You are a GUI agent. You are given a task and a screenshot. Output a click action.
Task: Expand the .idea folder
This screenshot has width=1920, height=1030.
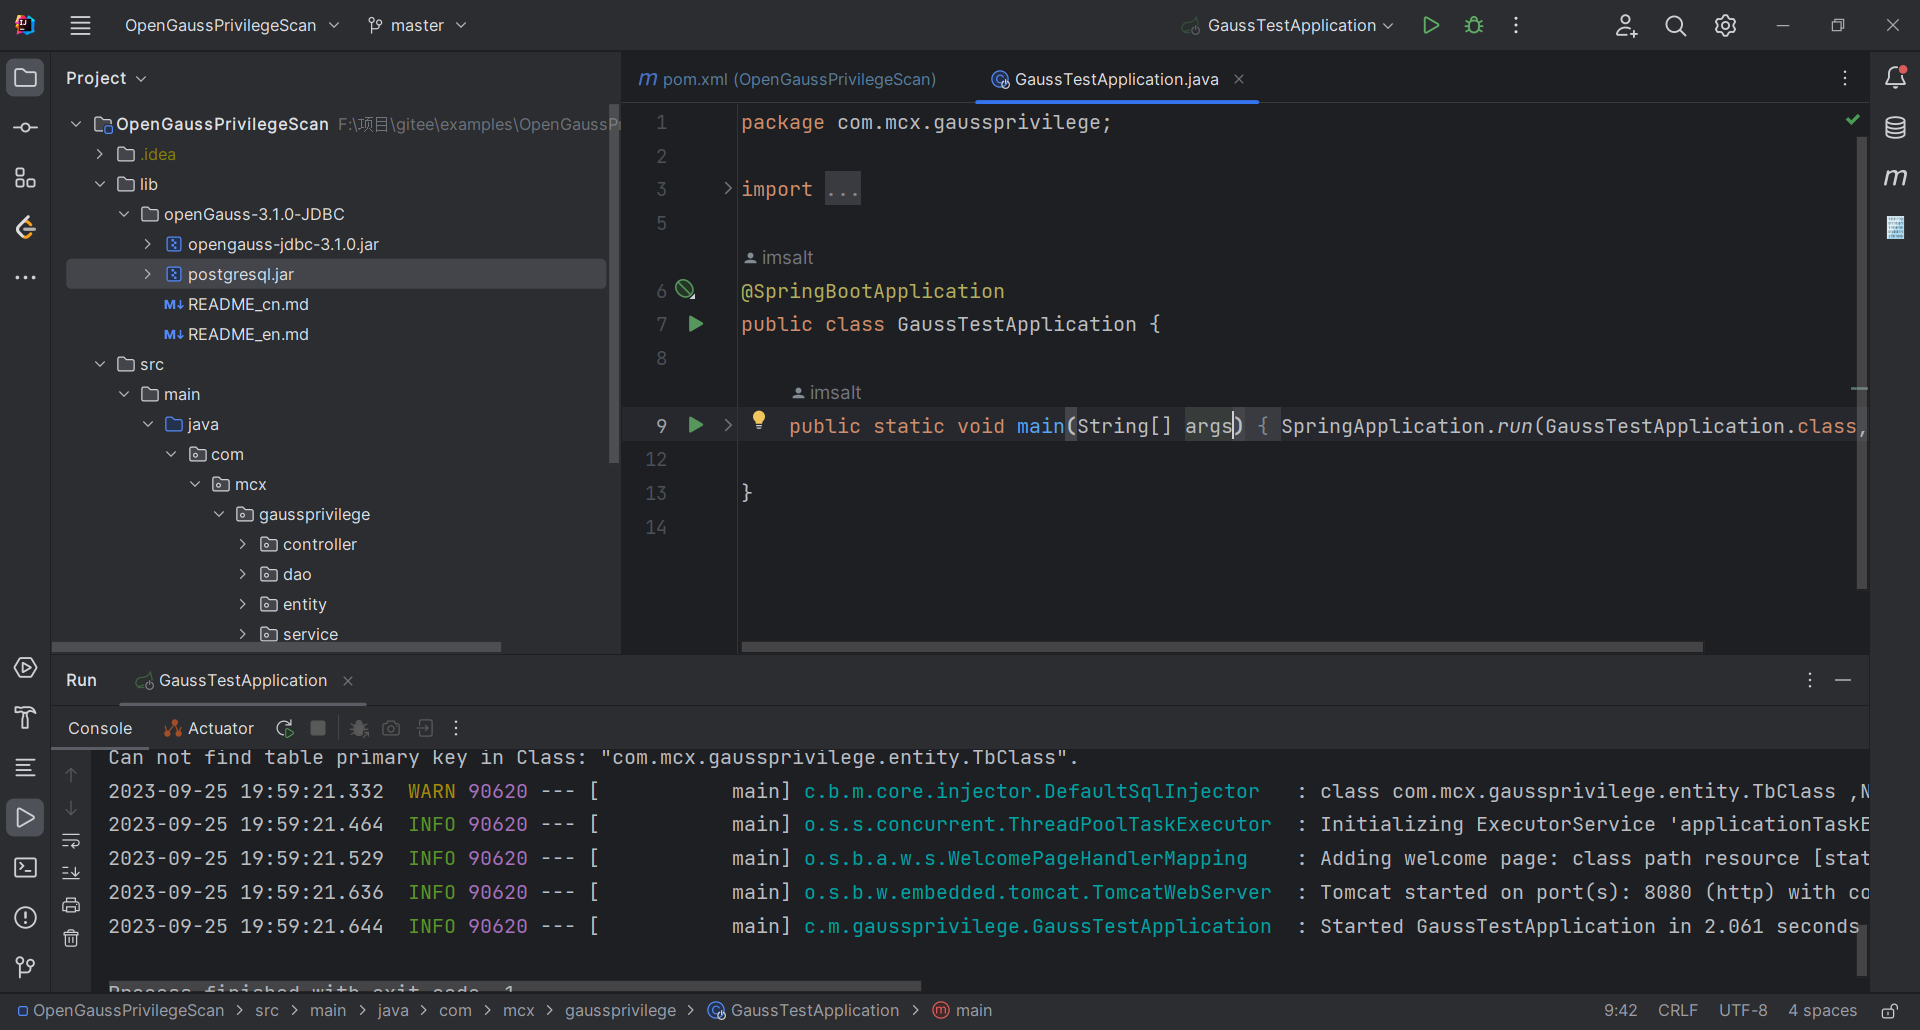[x=100, y=154]
